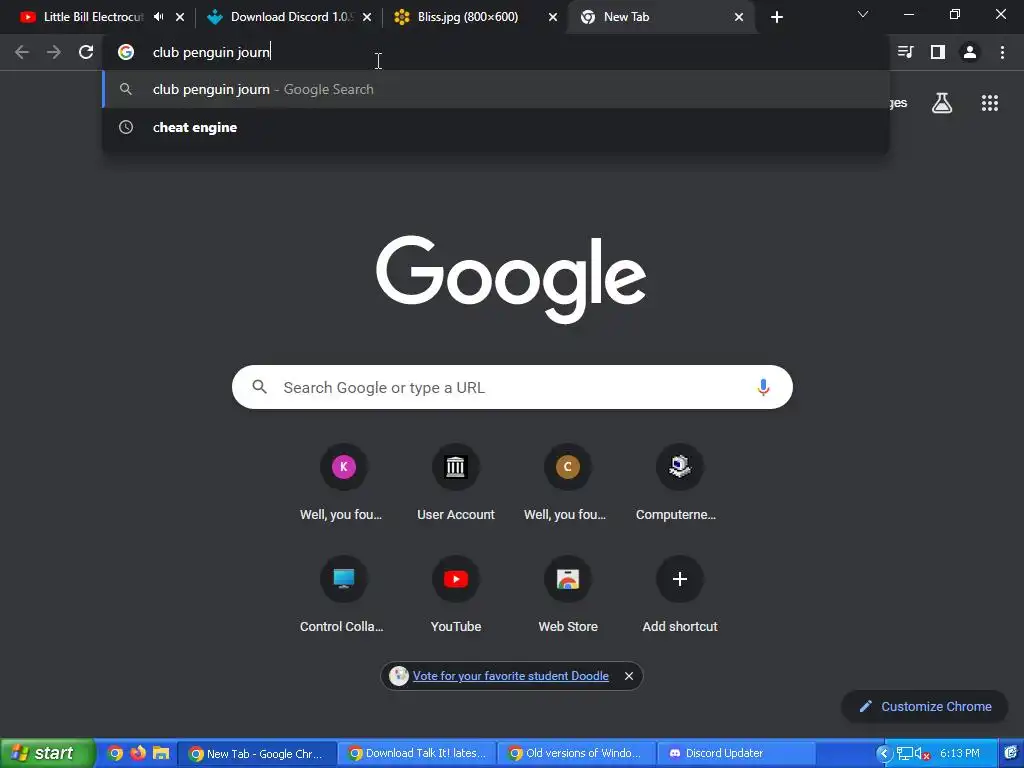
Task: Select club penguin journ Google Search suggestion
Action: [x=496, y=89]
